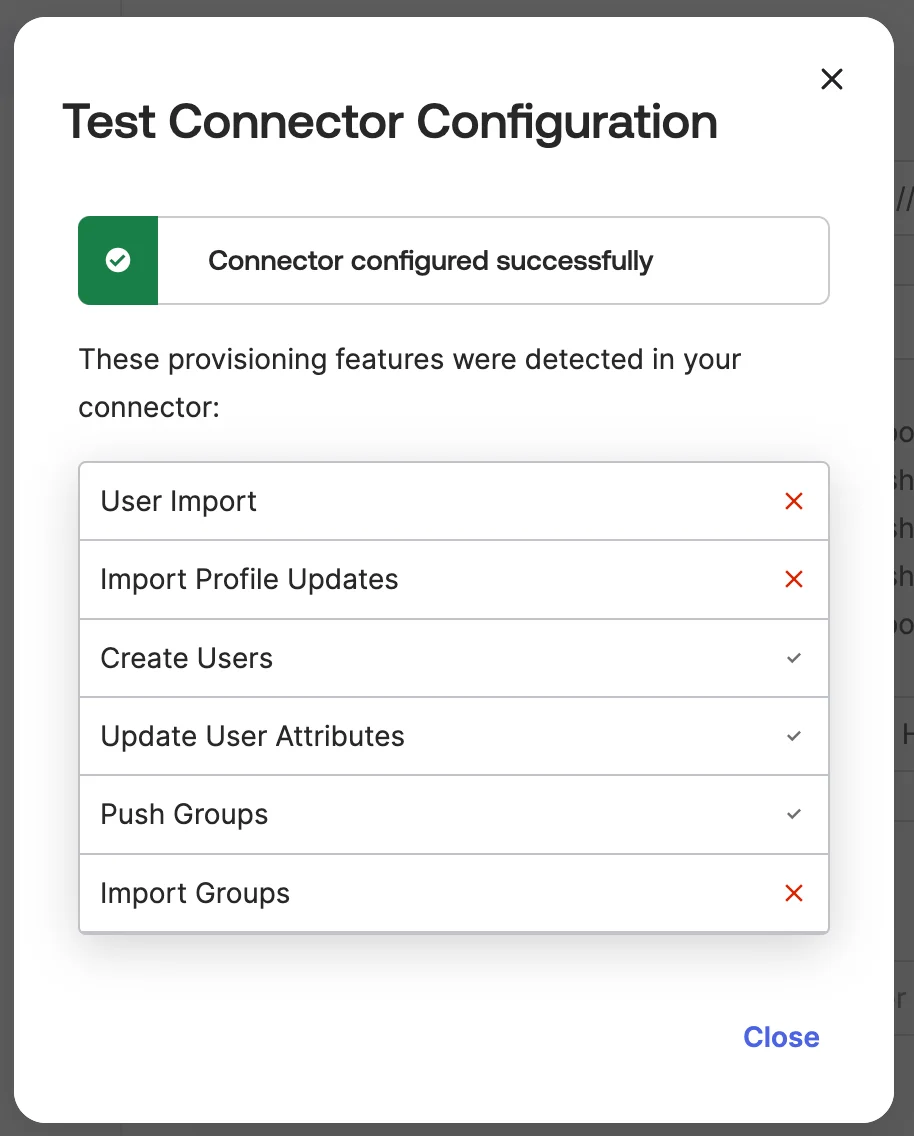Screen dimensions: 914x1136
Task: Click the Test Connector Configuration title
Action: pyautogui.click(x=390, y=121)
